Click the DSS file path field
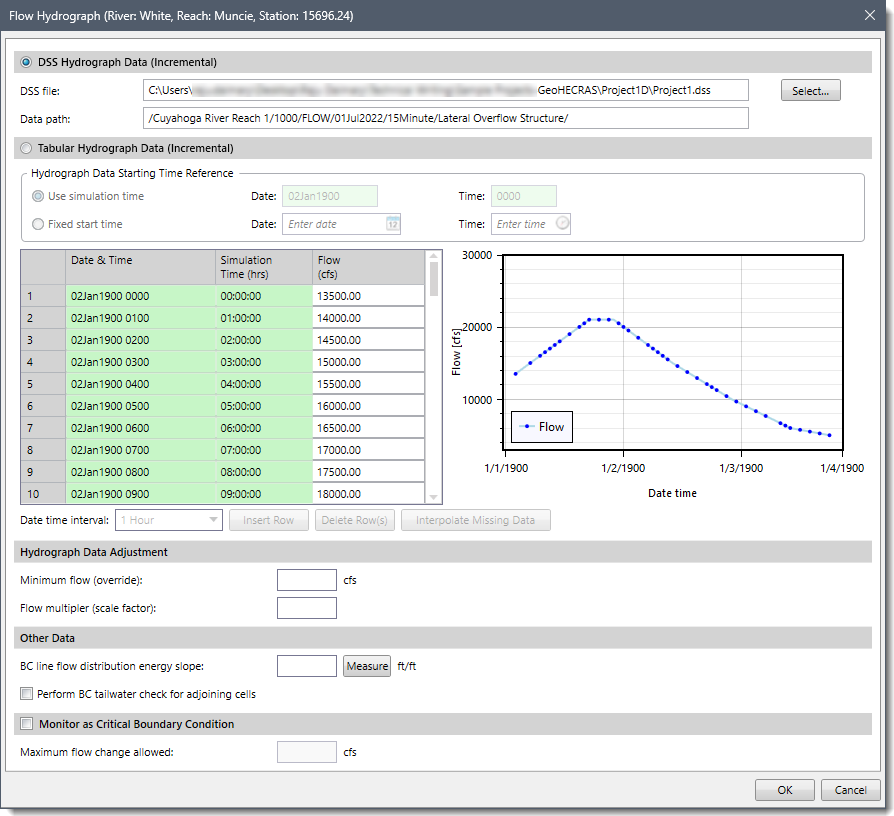Screen dimensions: 894x816 [445, 90]
